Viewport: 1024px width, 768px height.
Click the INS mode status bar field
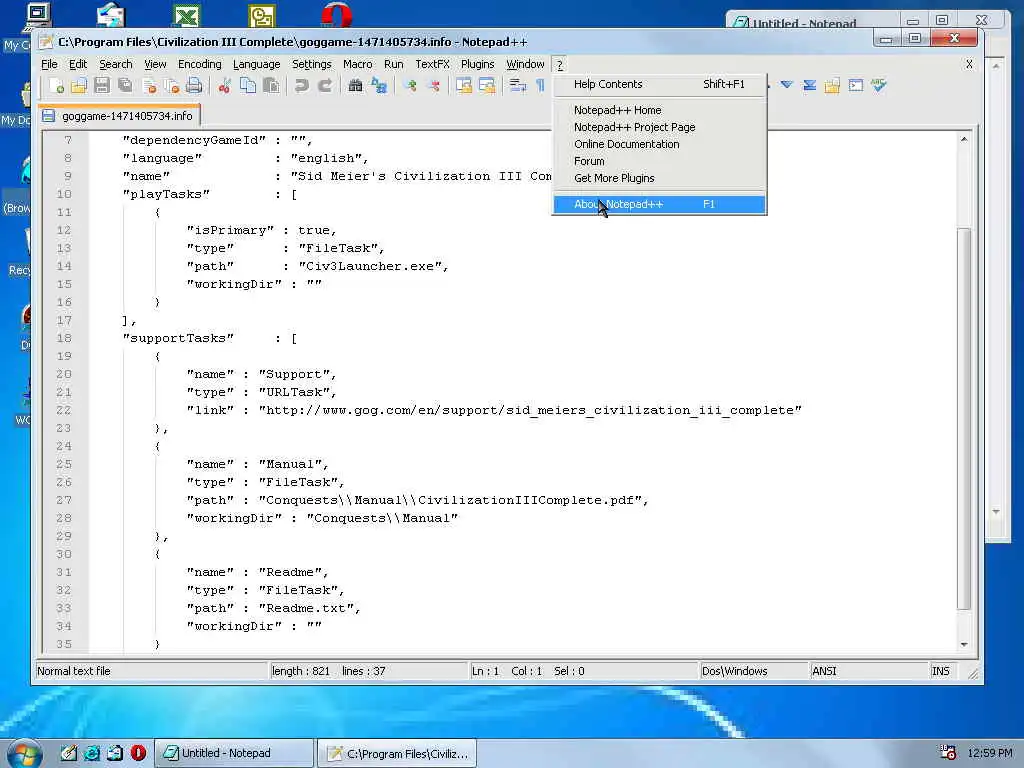pyautogui.click(x=945, y=671)
